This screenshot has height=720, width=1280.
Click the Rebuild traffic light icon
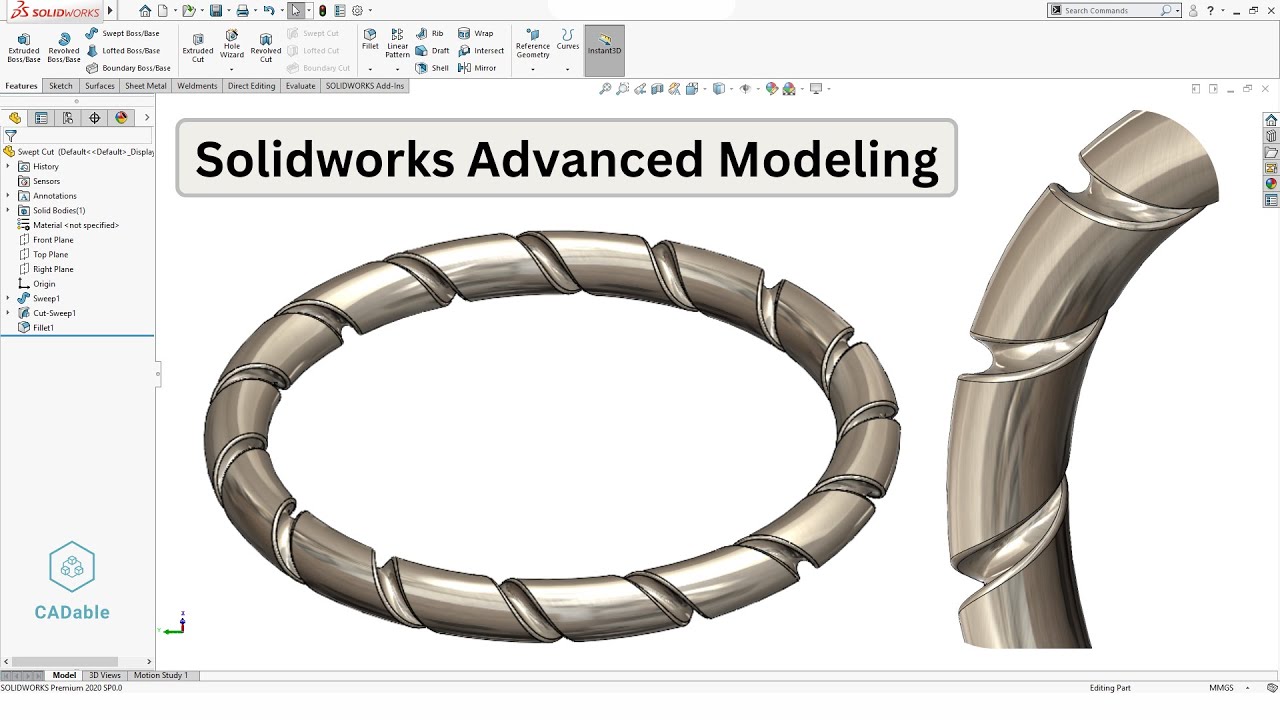(322, 11)
